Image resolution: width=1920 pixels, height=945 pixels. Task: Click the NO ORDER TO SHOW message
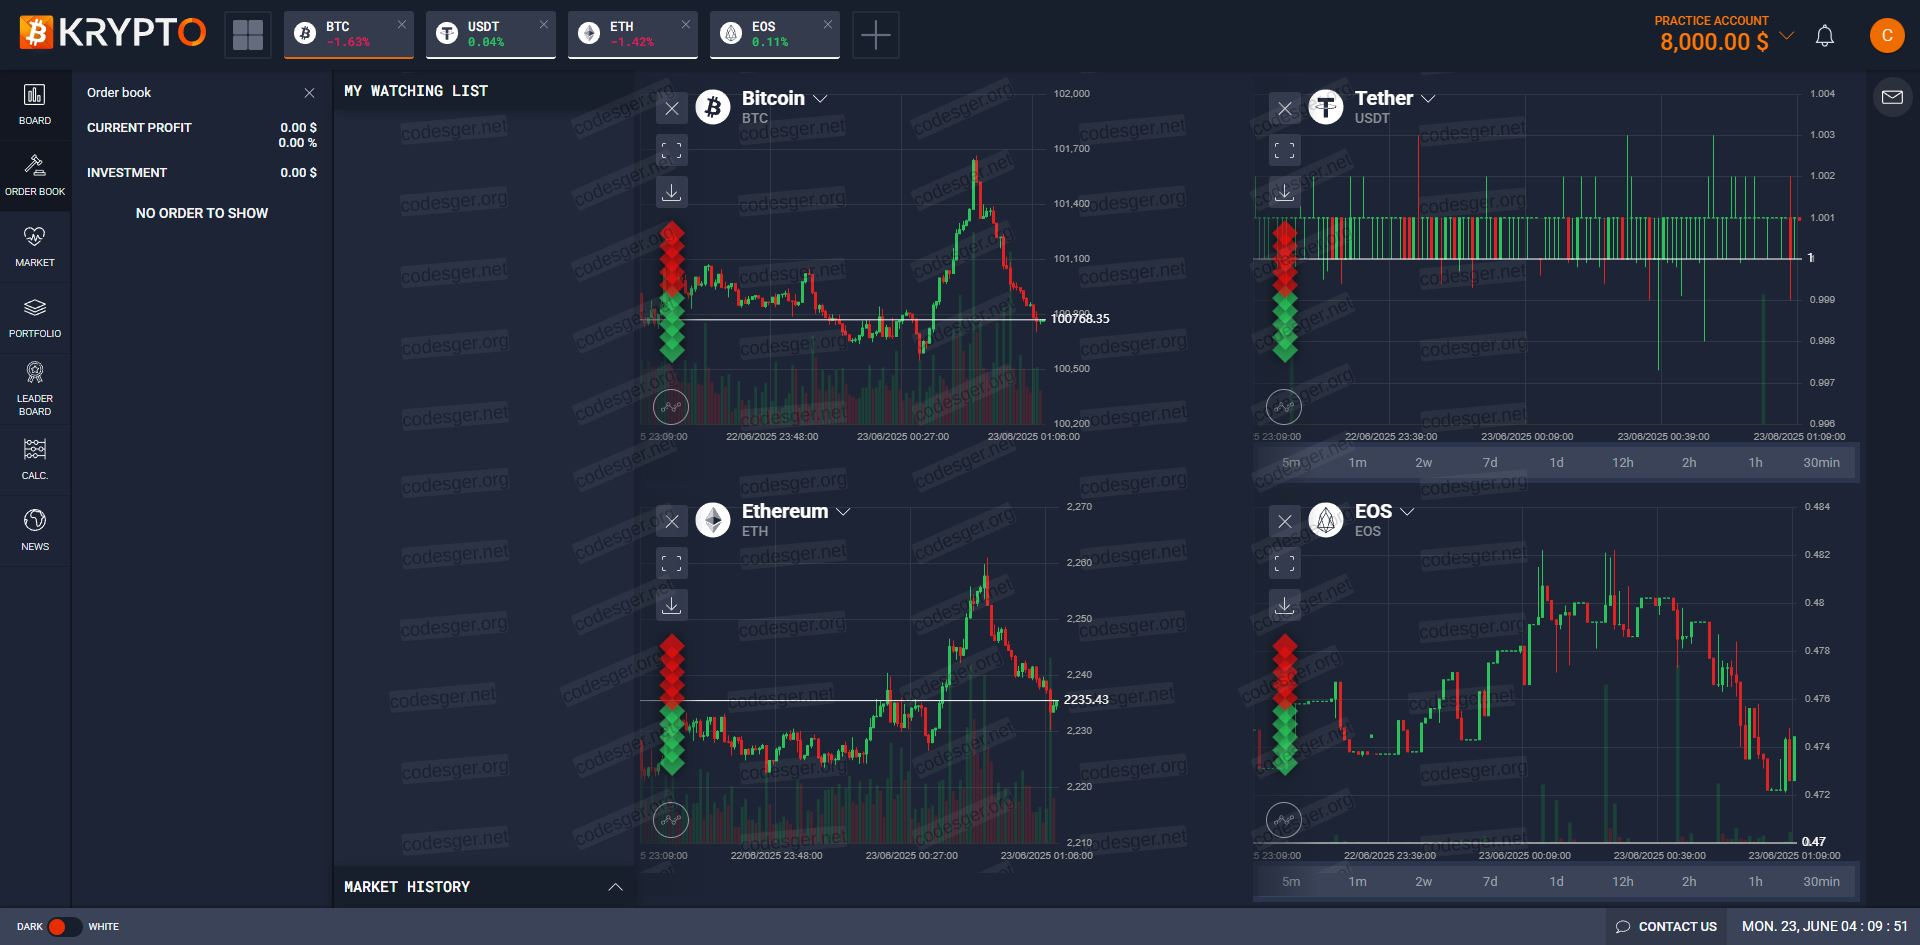202,213
